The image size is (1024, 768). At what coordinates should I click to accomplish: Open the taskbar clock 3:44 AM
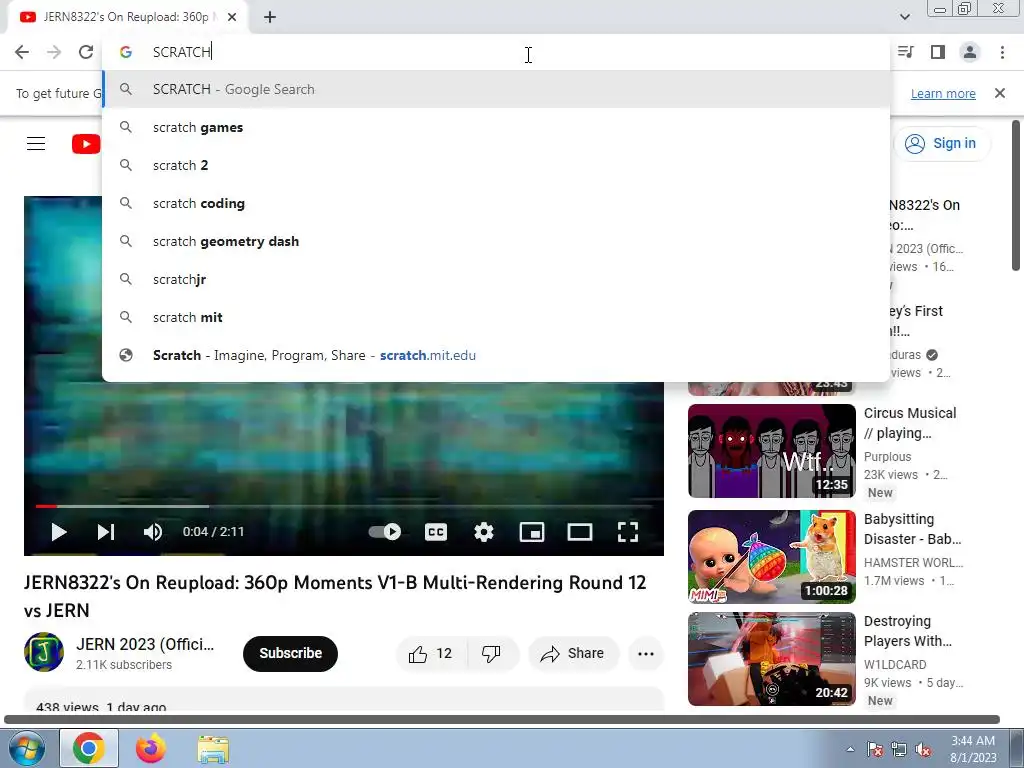click(973, 749)
